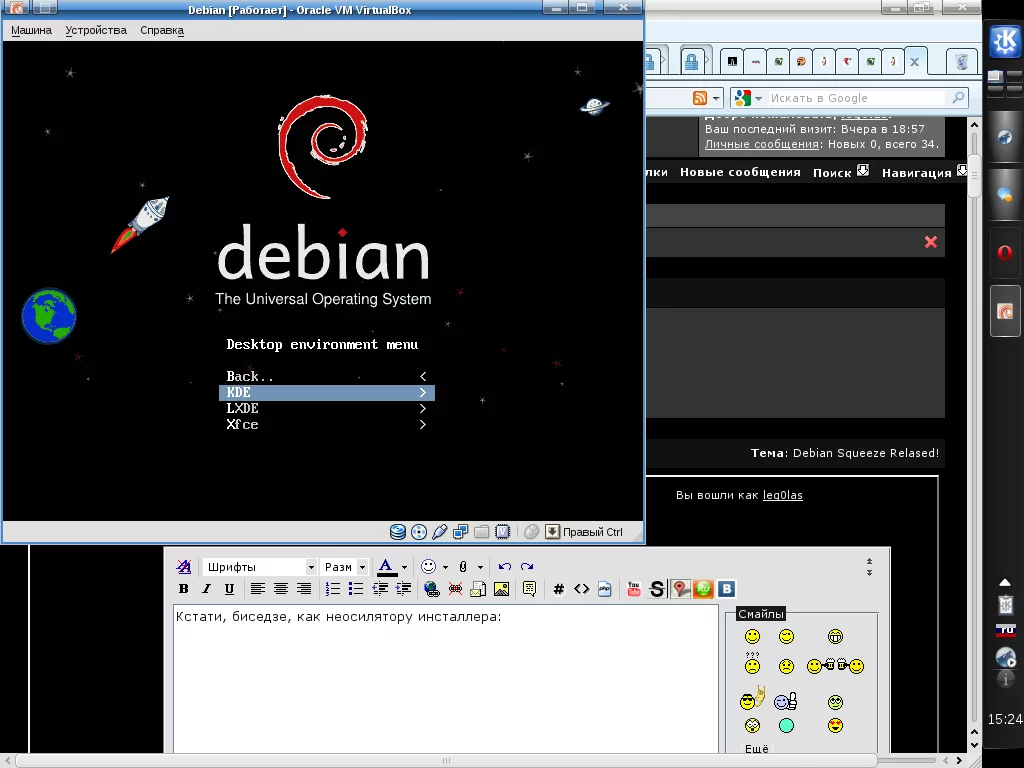Screen dimensions: 1024x768
Task: Click the undo arrow in the post editor
Action: (x=505, y=567)
